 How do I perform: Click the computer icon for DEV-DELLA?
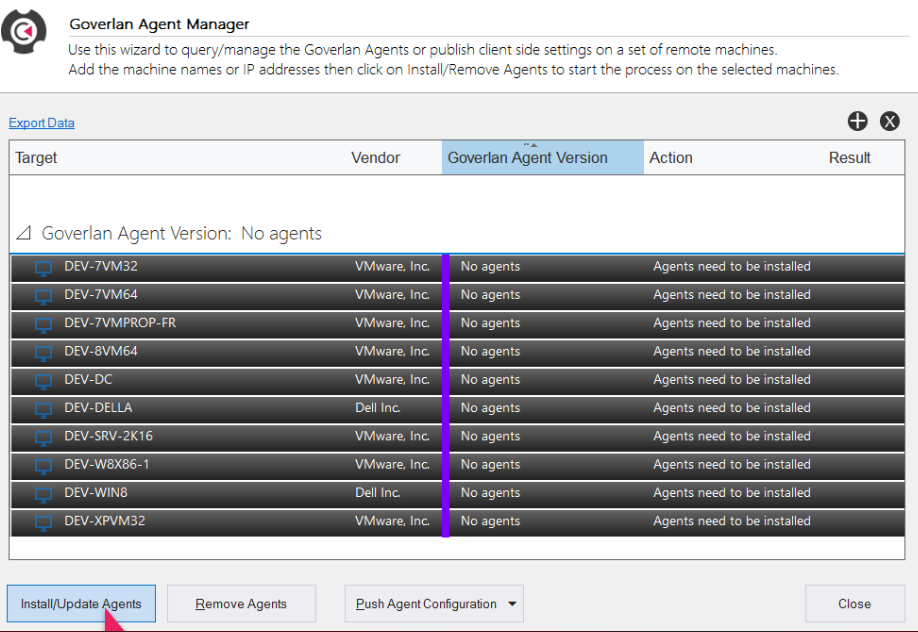43,410
